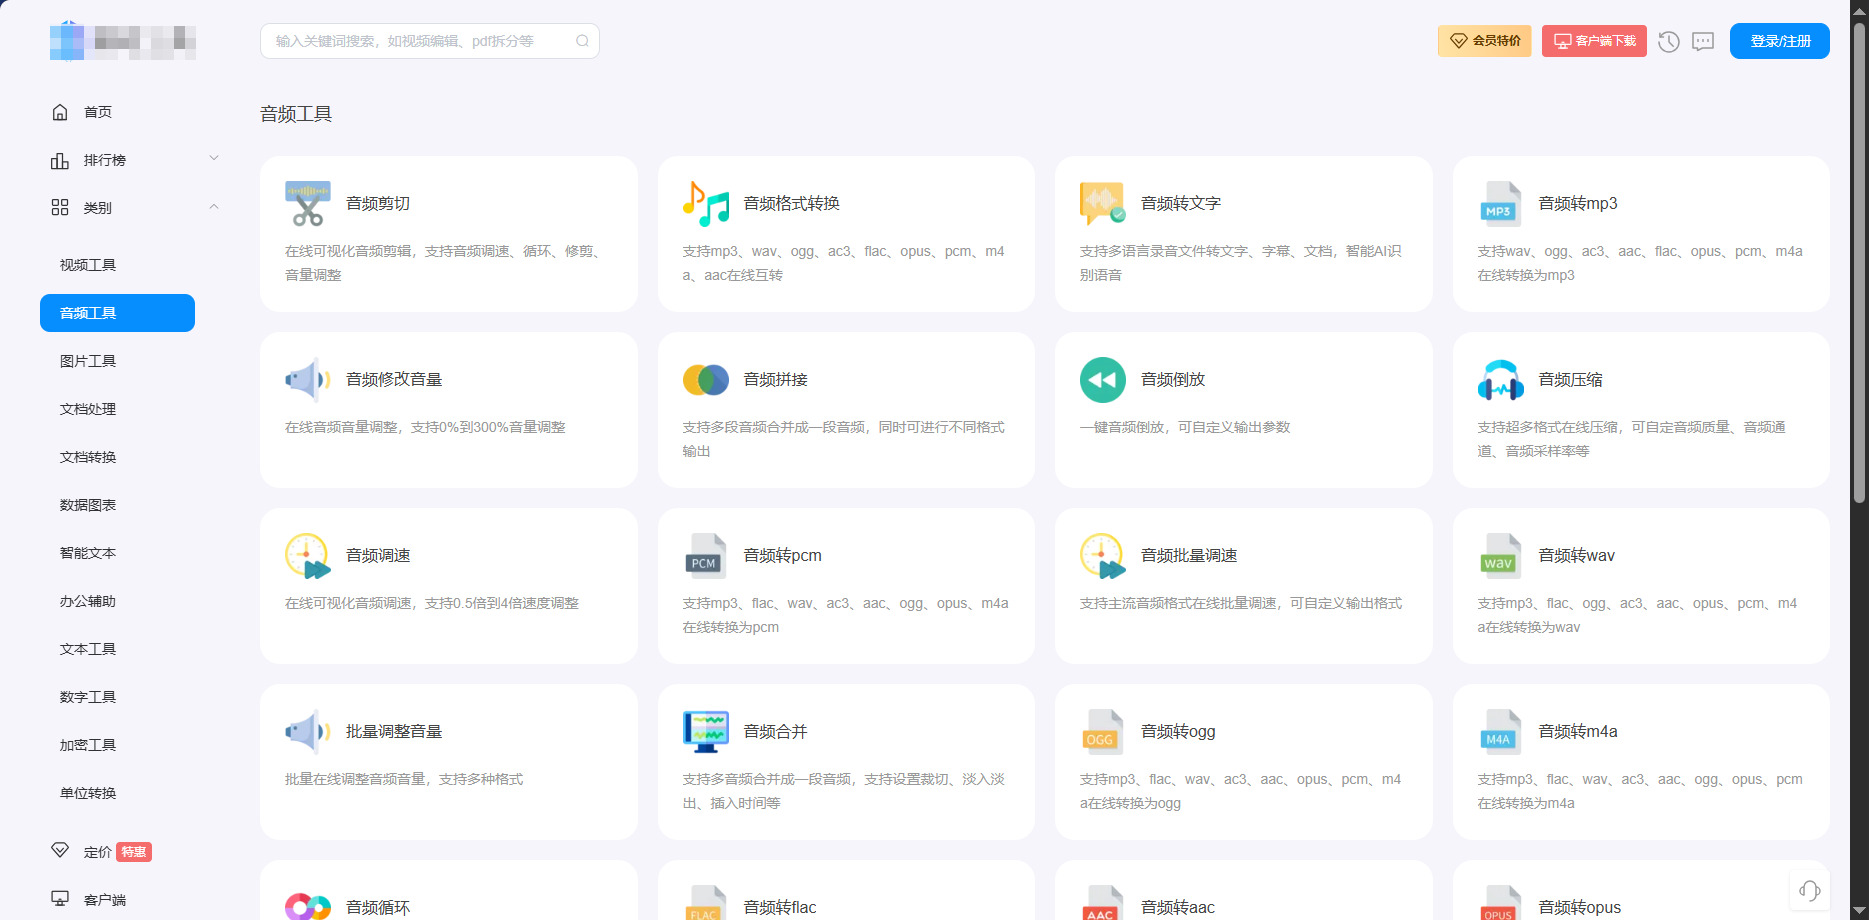Open the 音频转pcm file icon

[706, 556]
